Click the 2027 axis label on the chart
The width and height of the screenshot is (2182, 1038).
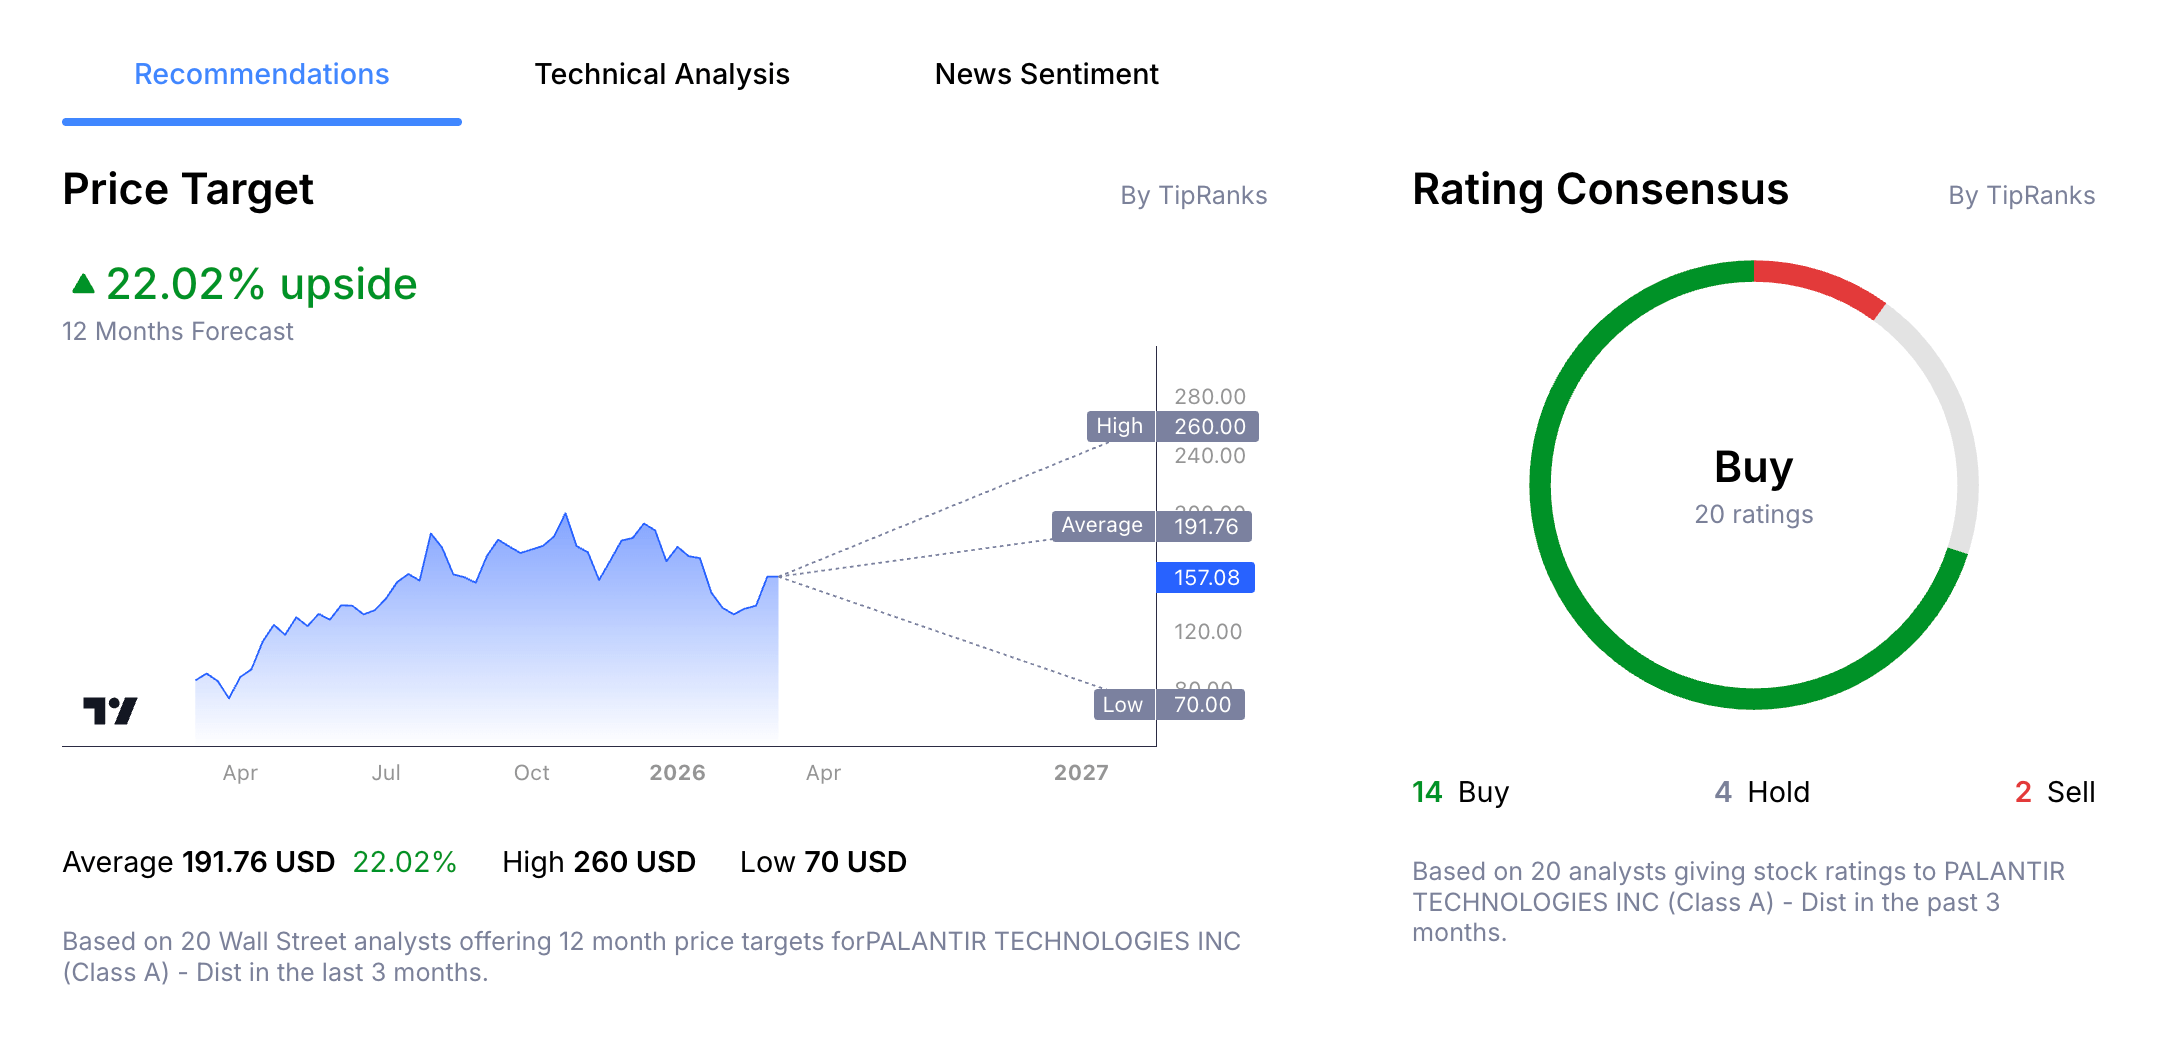[1083, 772]
